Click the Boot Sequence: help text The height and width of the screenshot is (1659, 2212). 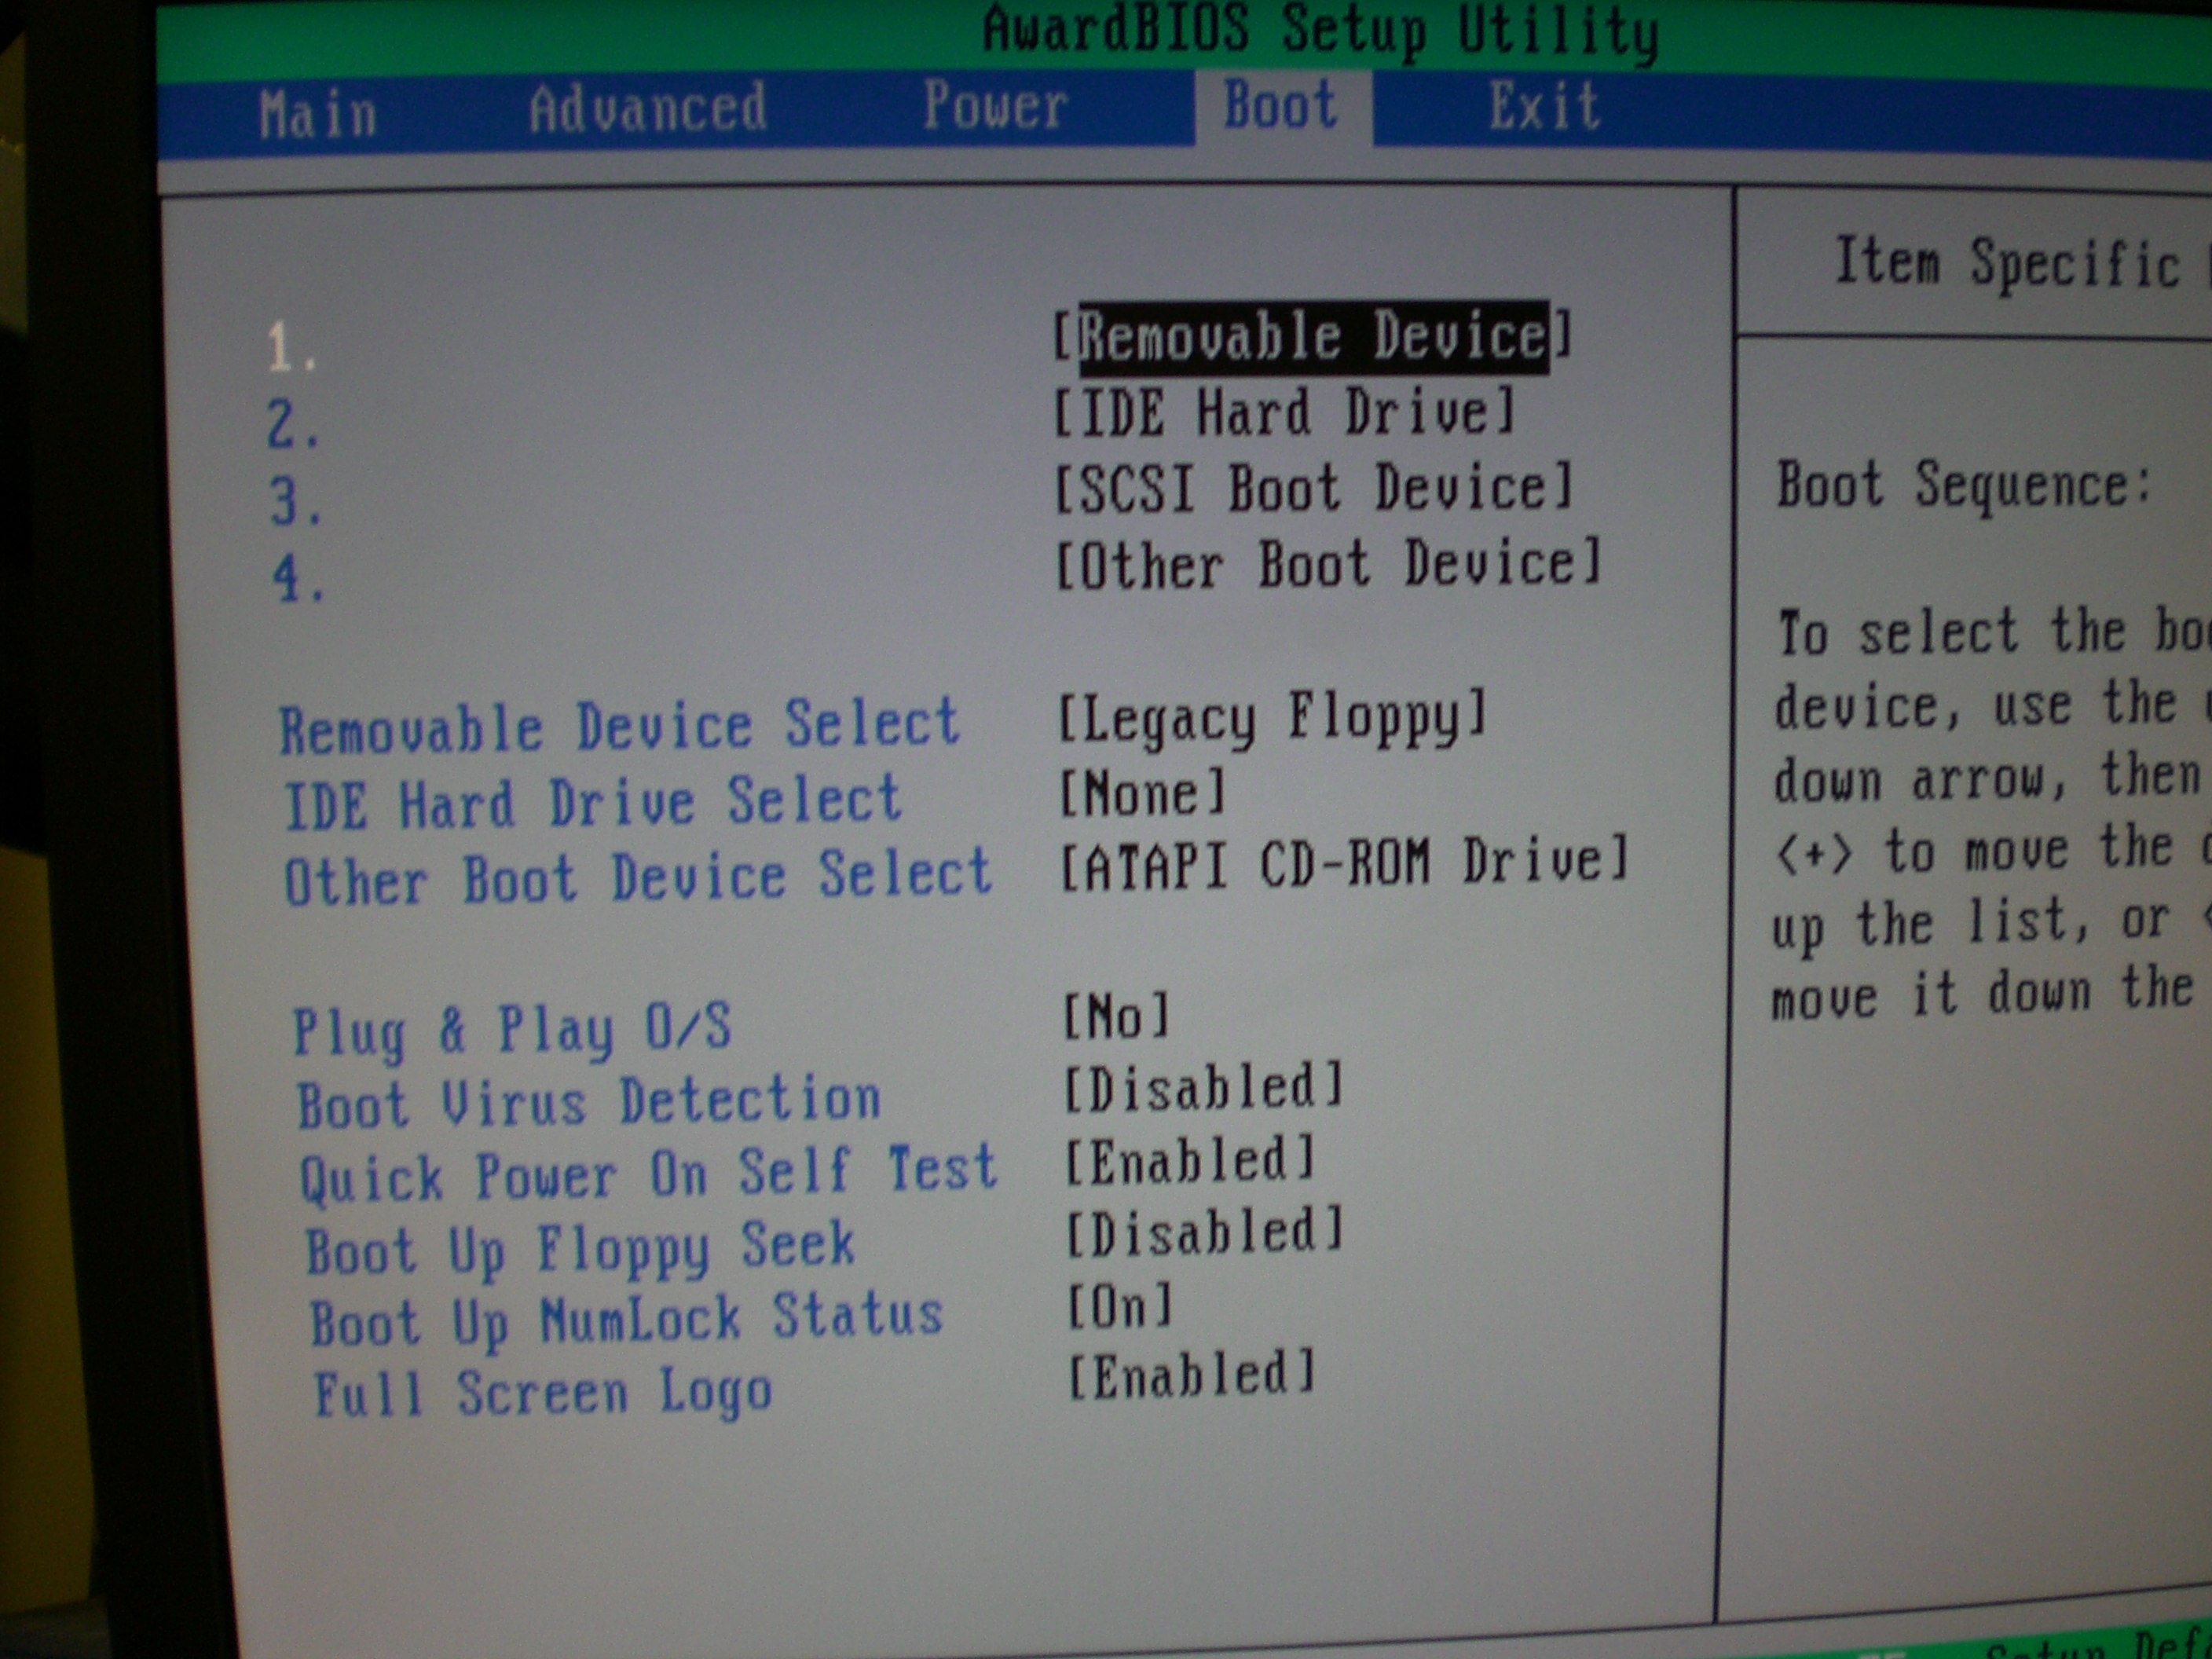(1964, 486)
